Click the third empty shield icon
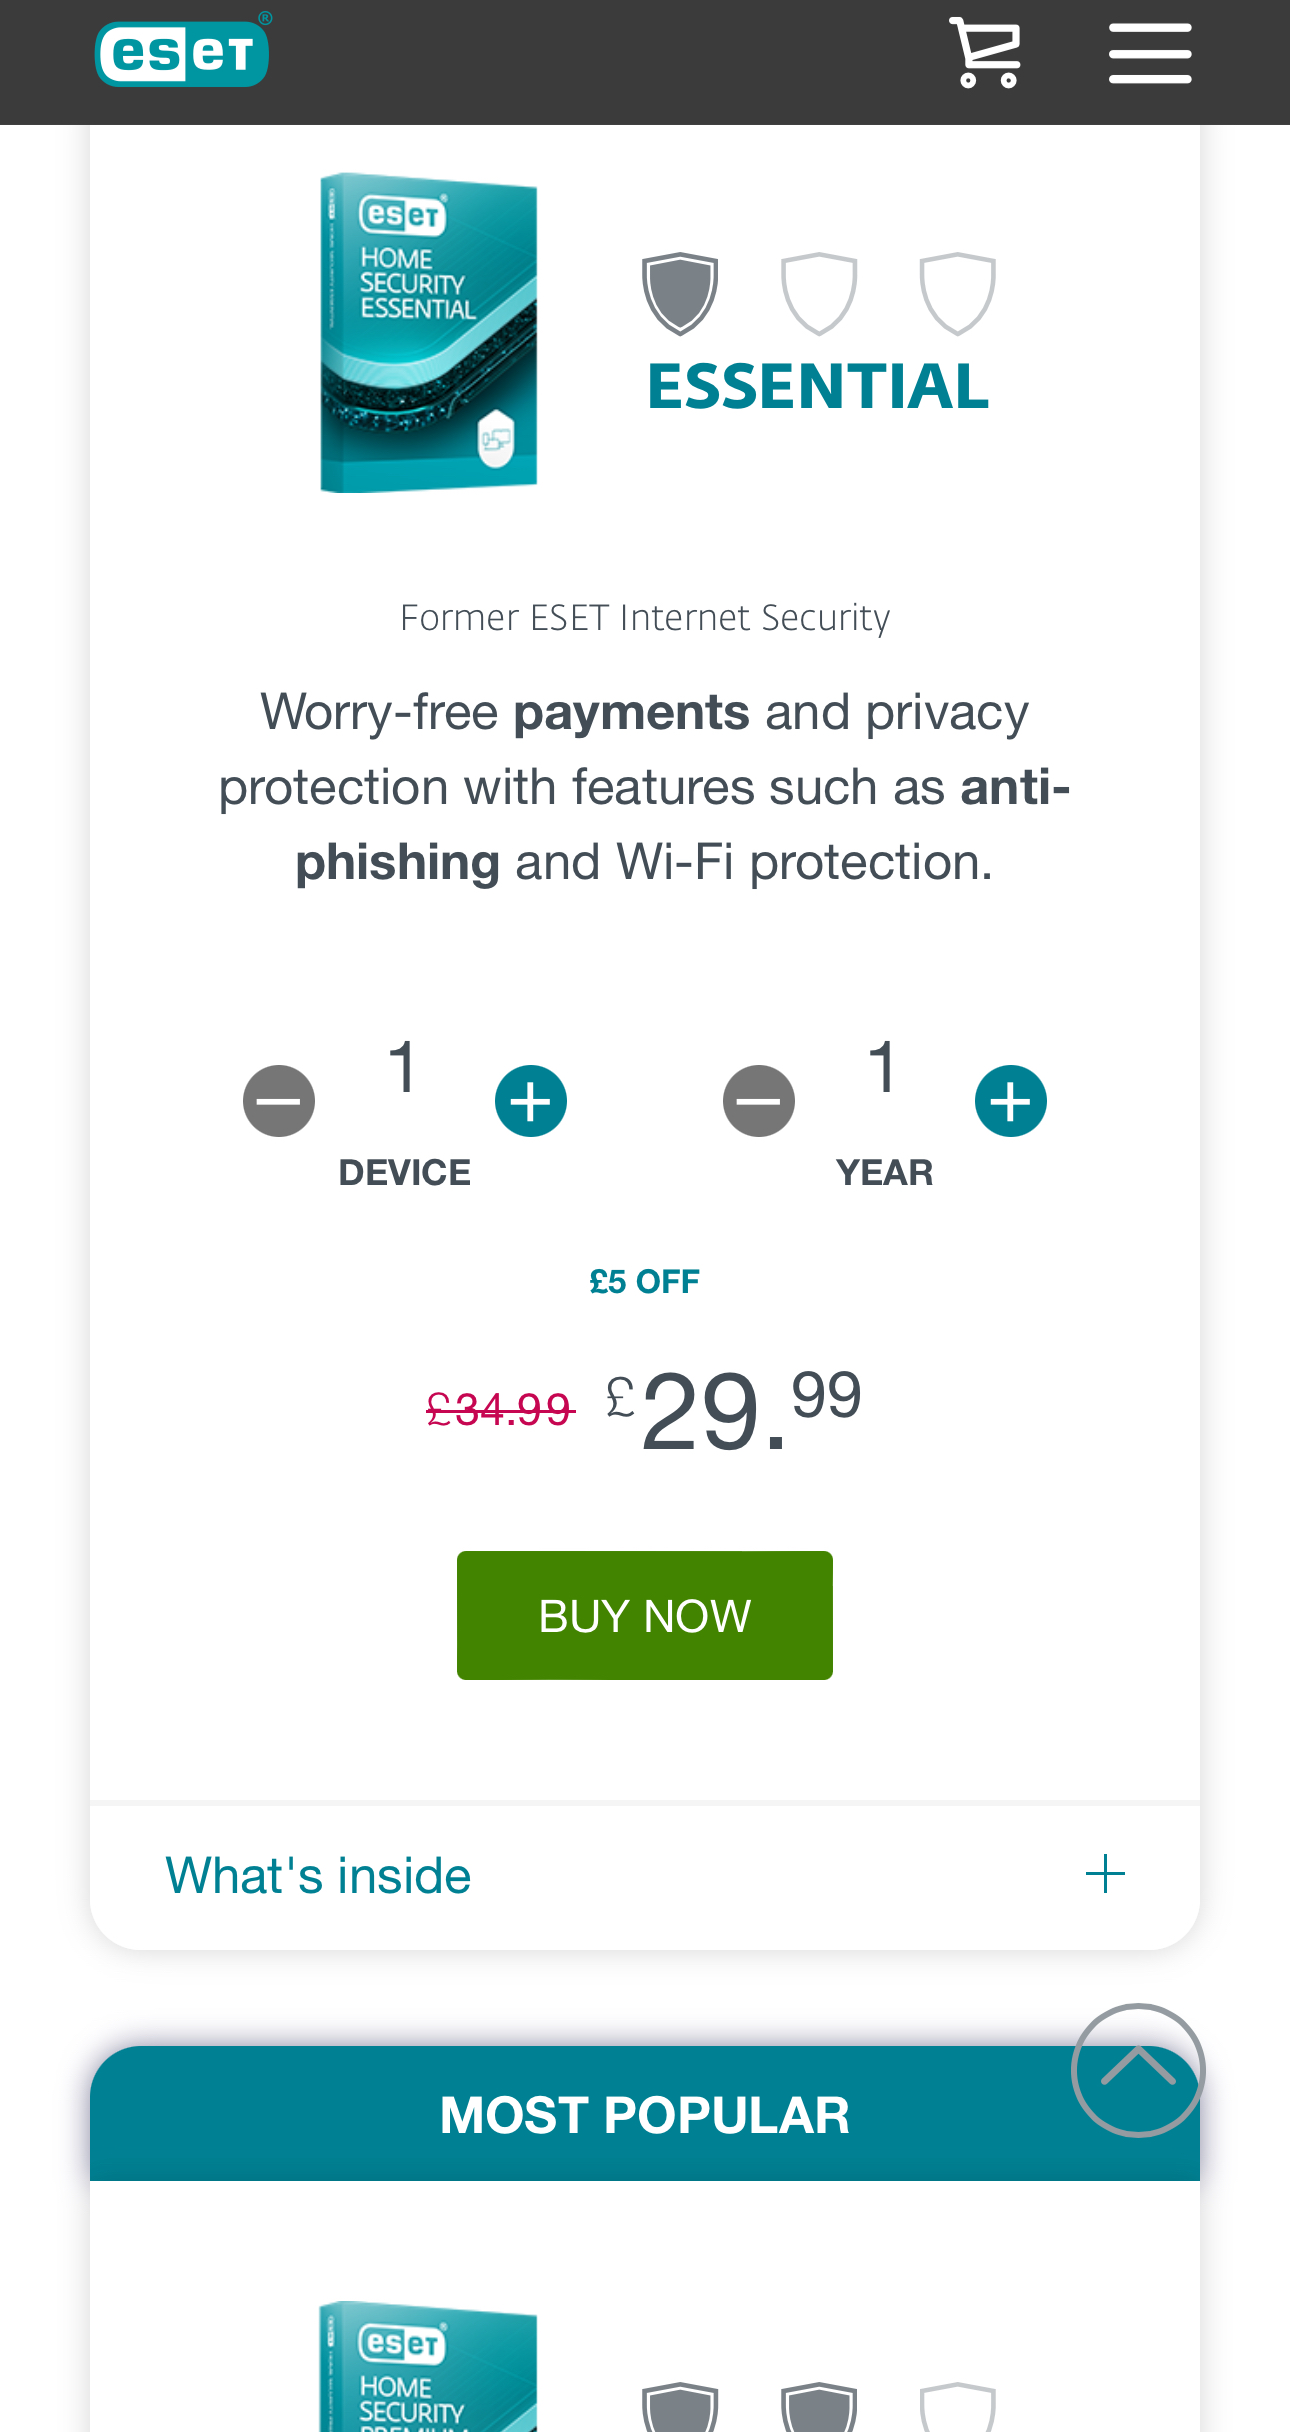The width and height of the screenshot is (1290, 2432). (957, 293)
